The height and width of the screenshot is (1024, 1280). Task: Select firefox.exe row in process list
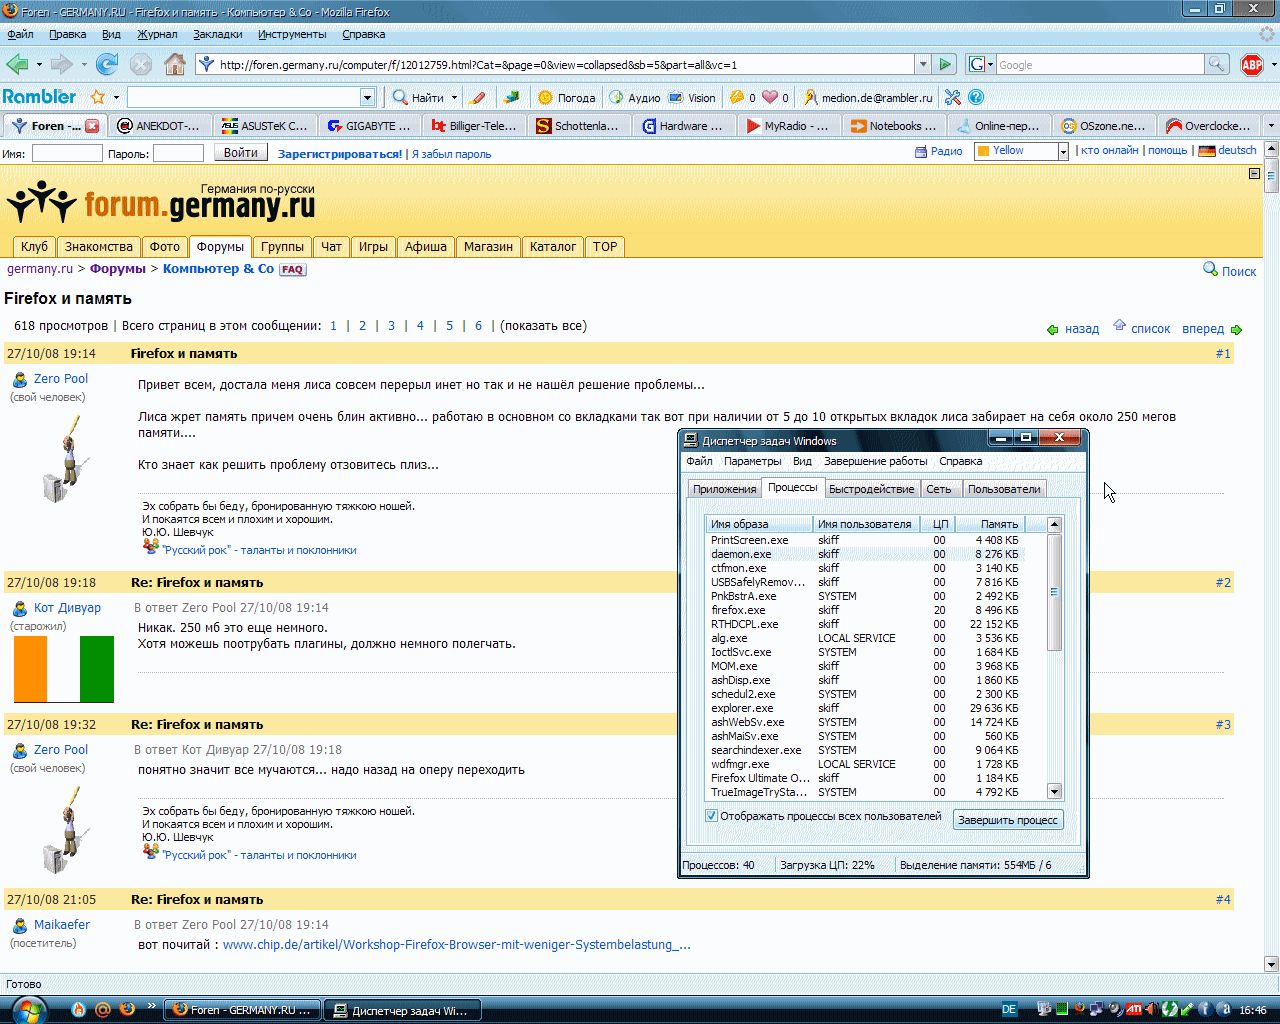point(865,610)
